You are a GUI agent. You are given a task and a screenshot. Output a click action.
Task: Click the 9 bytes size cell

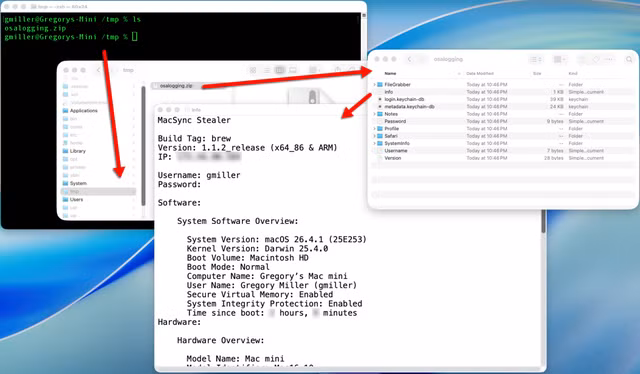point(555,121)
